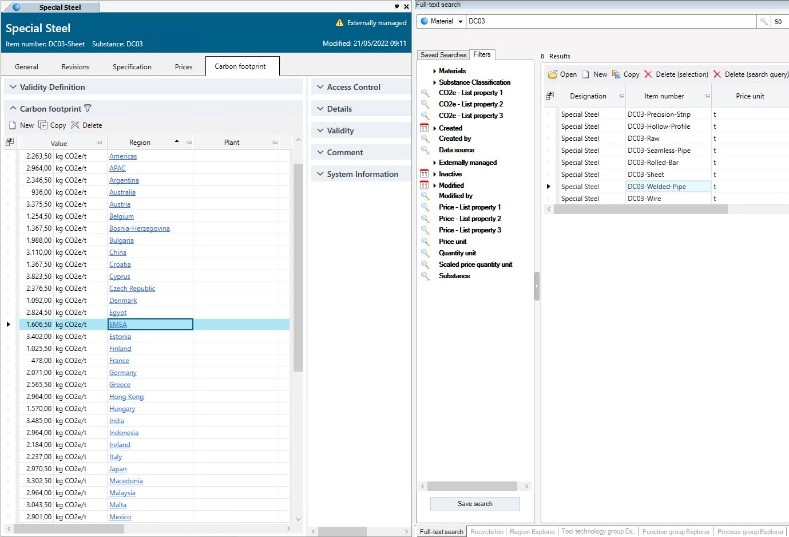Open the Bosnia-Herzegovina region link
Viewport: 789px width, 537px height.
[x=139, y=228]
